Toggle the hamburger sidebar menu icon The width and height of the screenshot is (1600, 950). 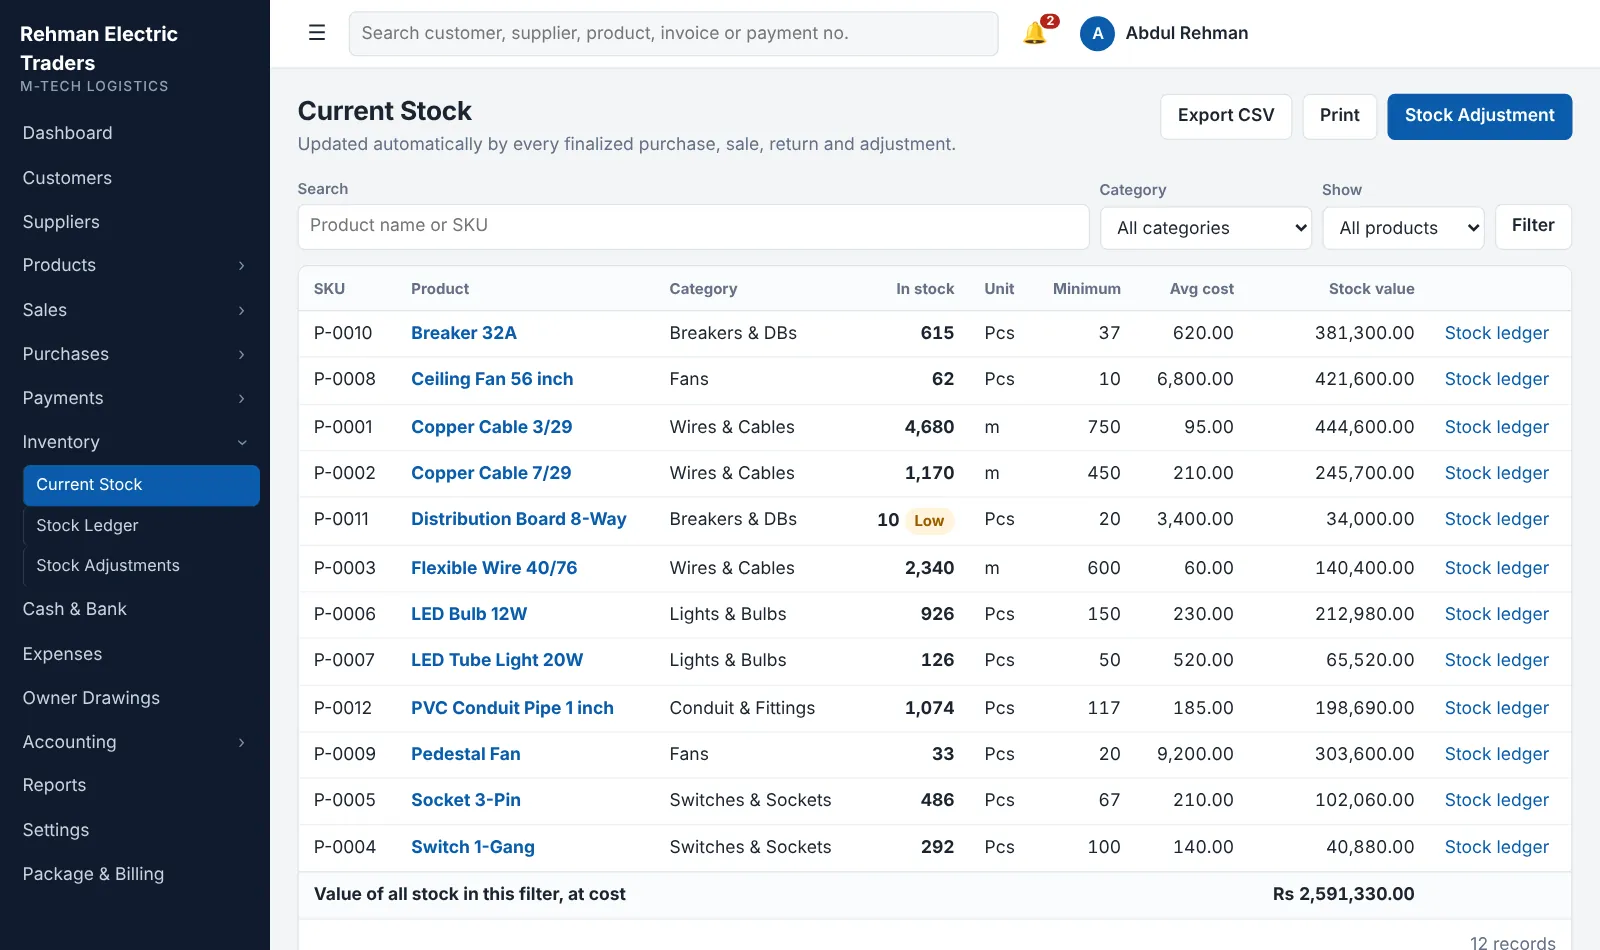pyautogui.click(x=317, y=33)
